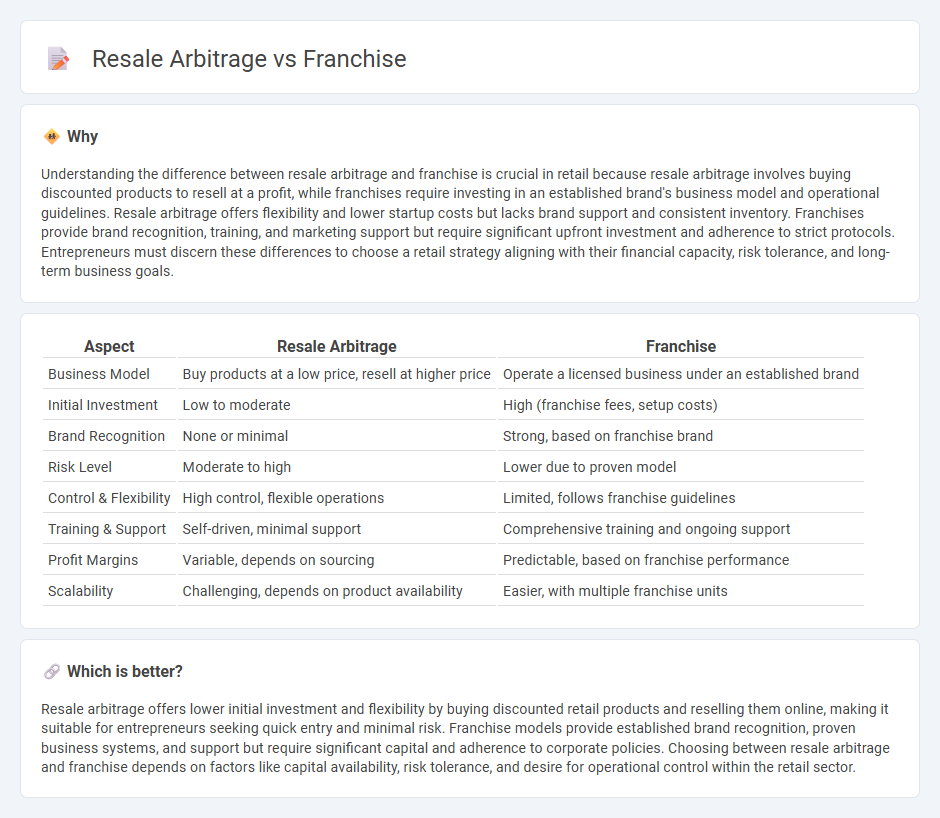This screenshot has height=818, width=940.
Task: Click 'Strong, based on franchise brand' cell
Action: coord(680,436)
